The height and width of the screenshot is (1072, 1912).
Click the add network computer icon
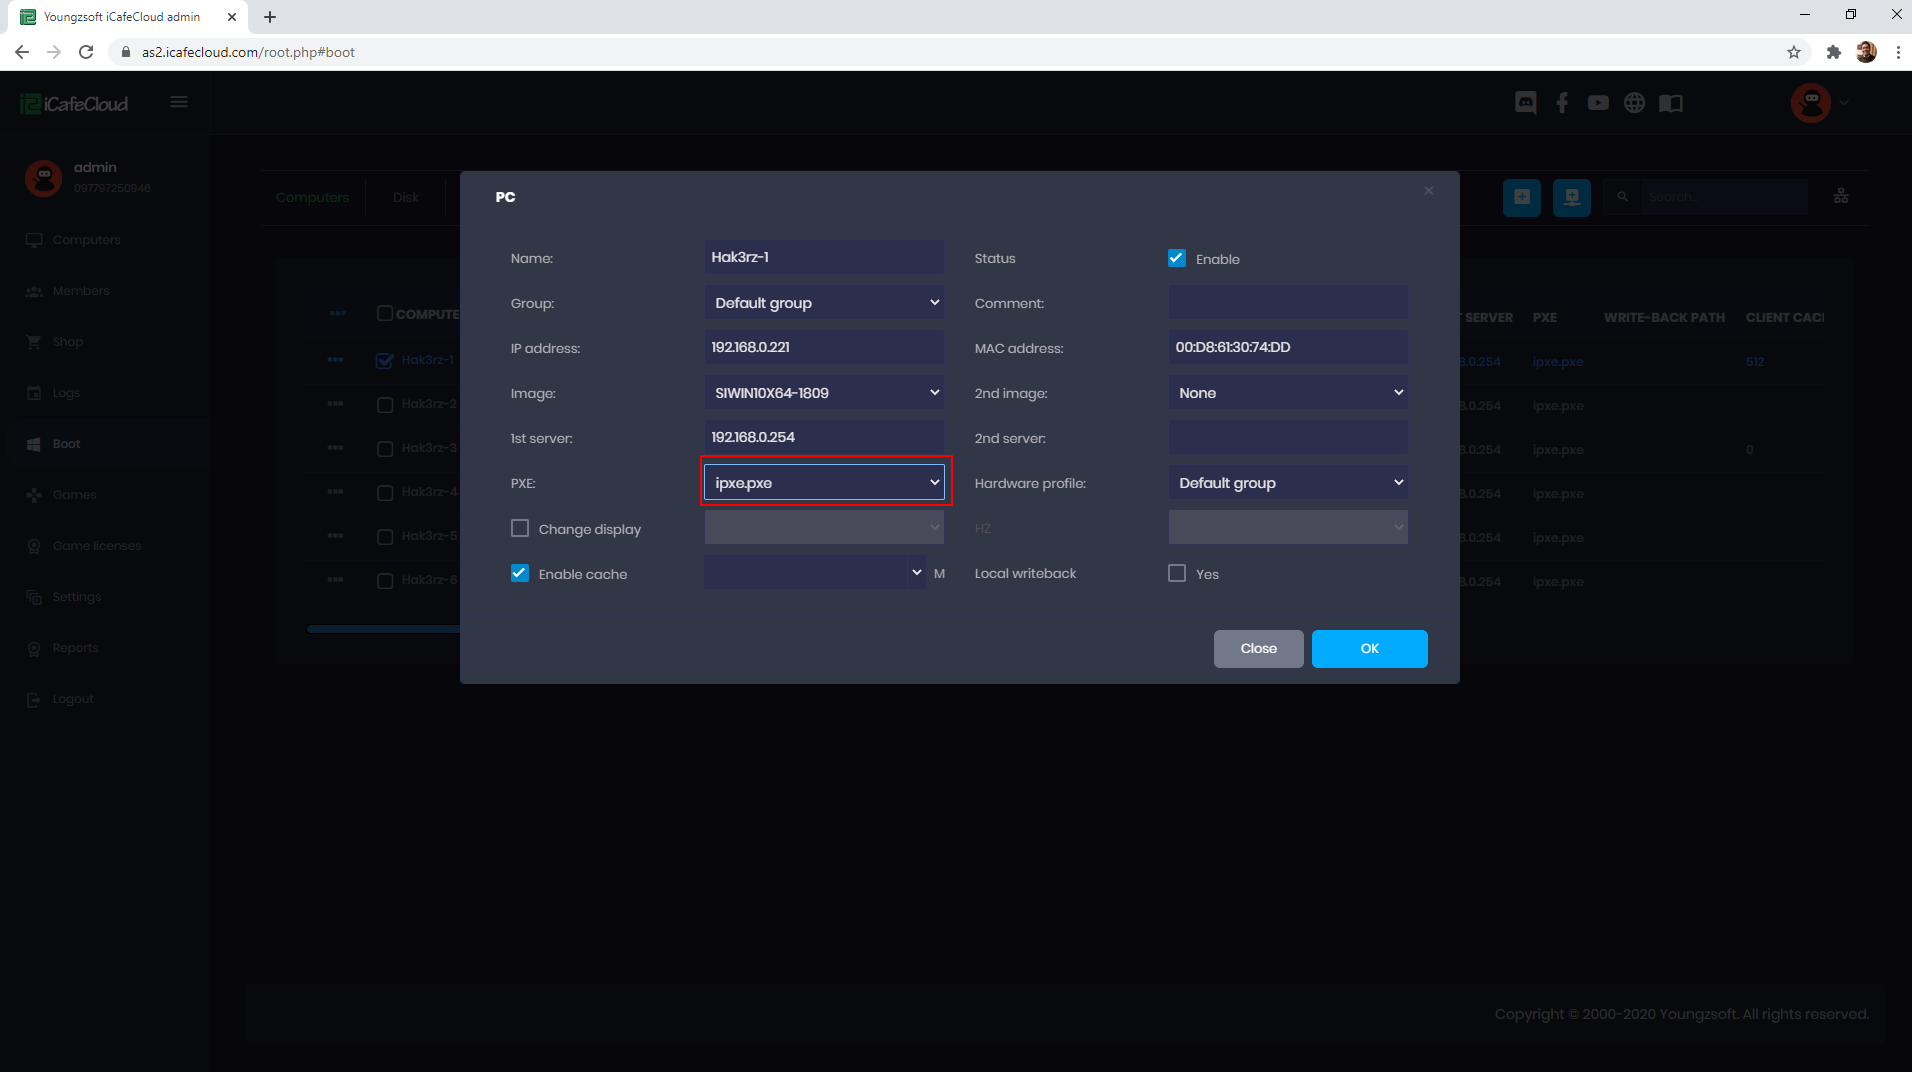(x=1571, y=197)
